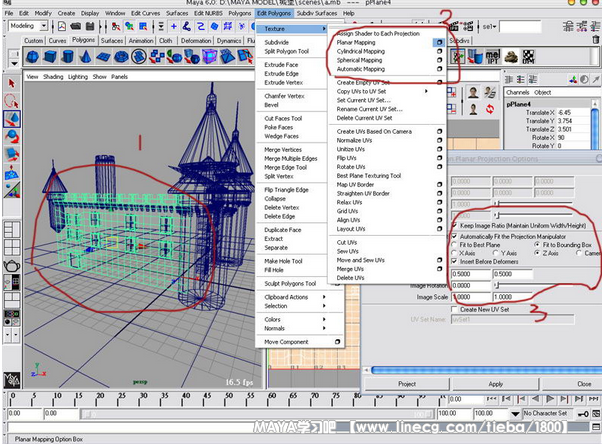This screenshot has width=605, height=444.
Task: Choose Extrude Face menu item
Action: (281, 64)
